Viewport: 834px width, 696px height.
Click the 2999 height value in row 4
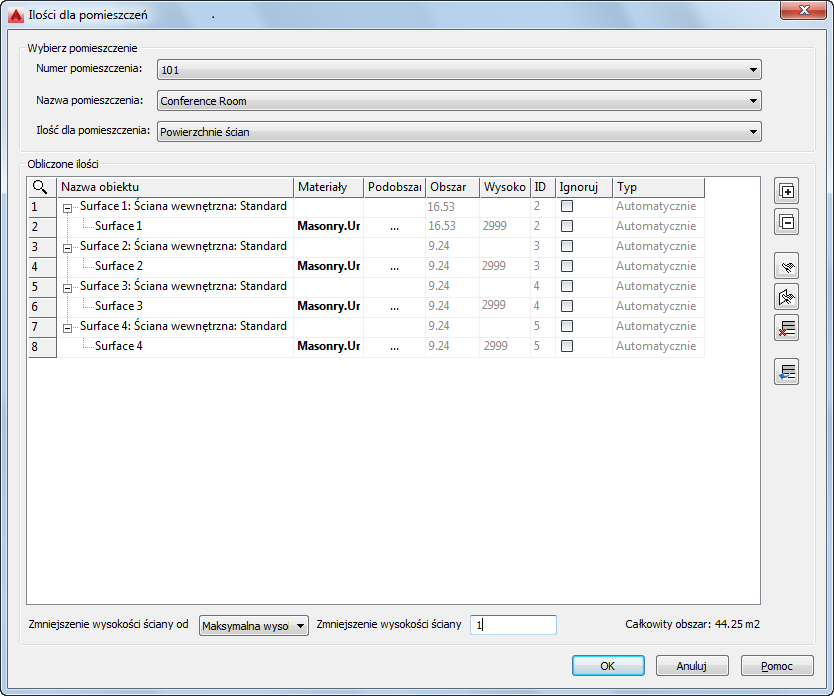click(x=494, y=266)
